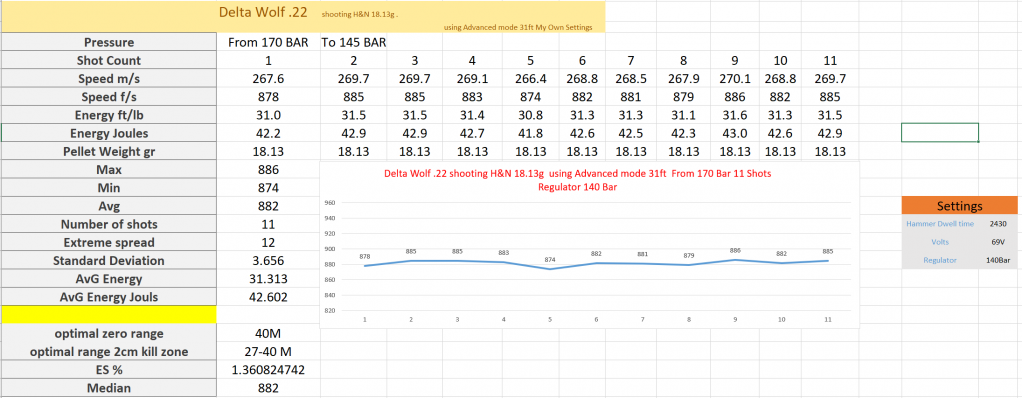Screen dimensions: 1022x398
Task: Select the Standard Deviation value 3.656
Action: point(269,261)
